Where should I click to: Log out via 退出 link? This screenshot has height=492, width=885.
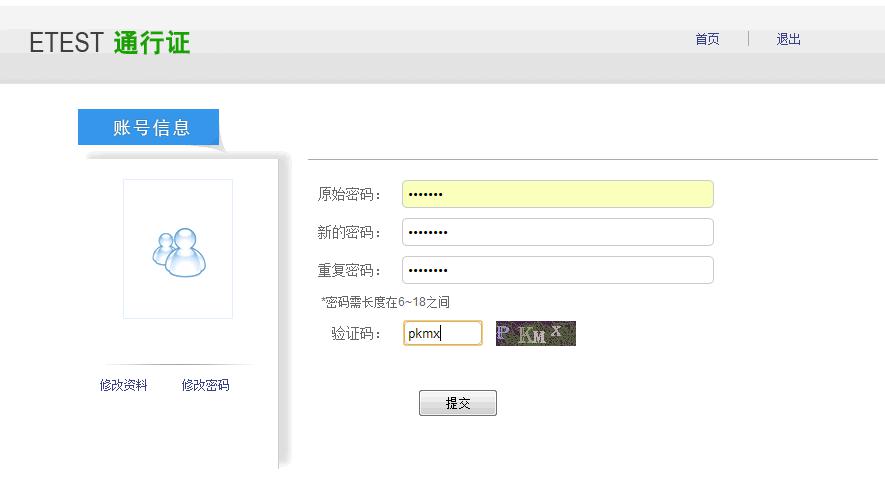(x=788, y=39)
